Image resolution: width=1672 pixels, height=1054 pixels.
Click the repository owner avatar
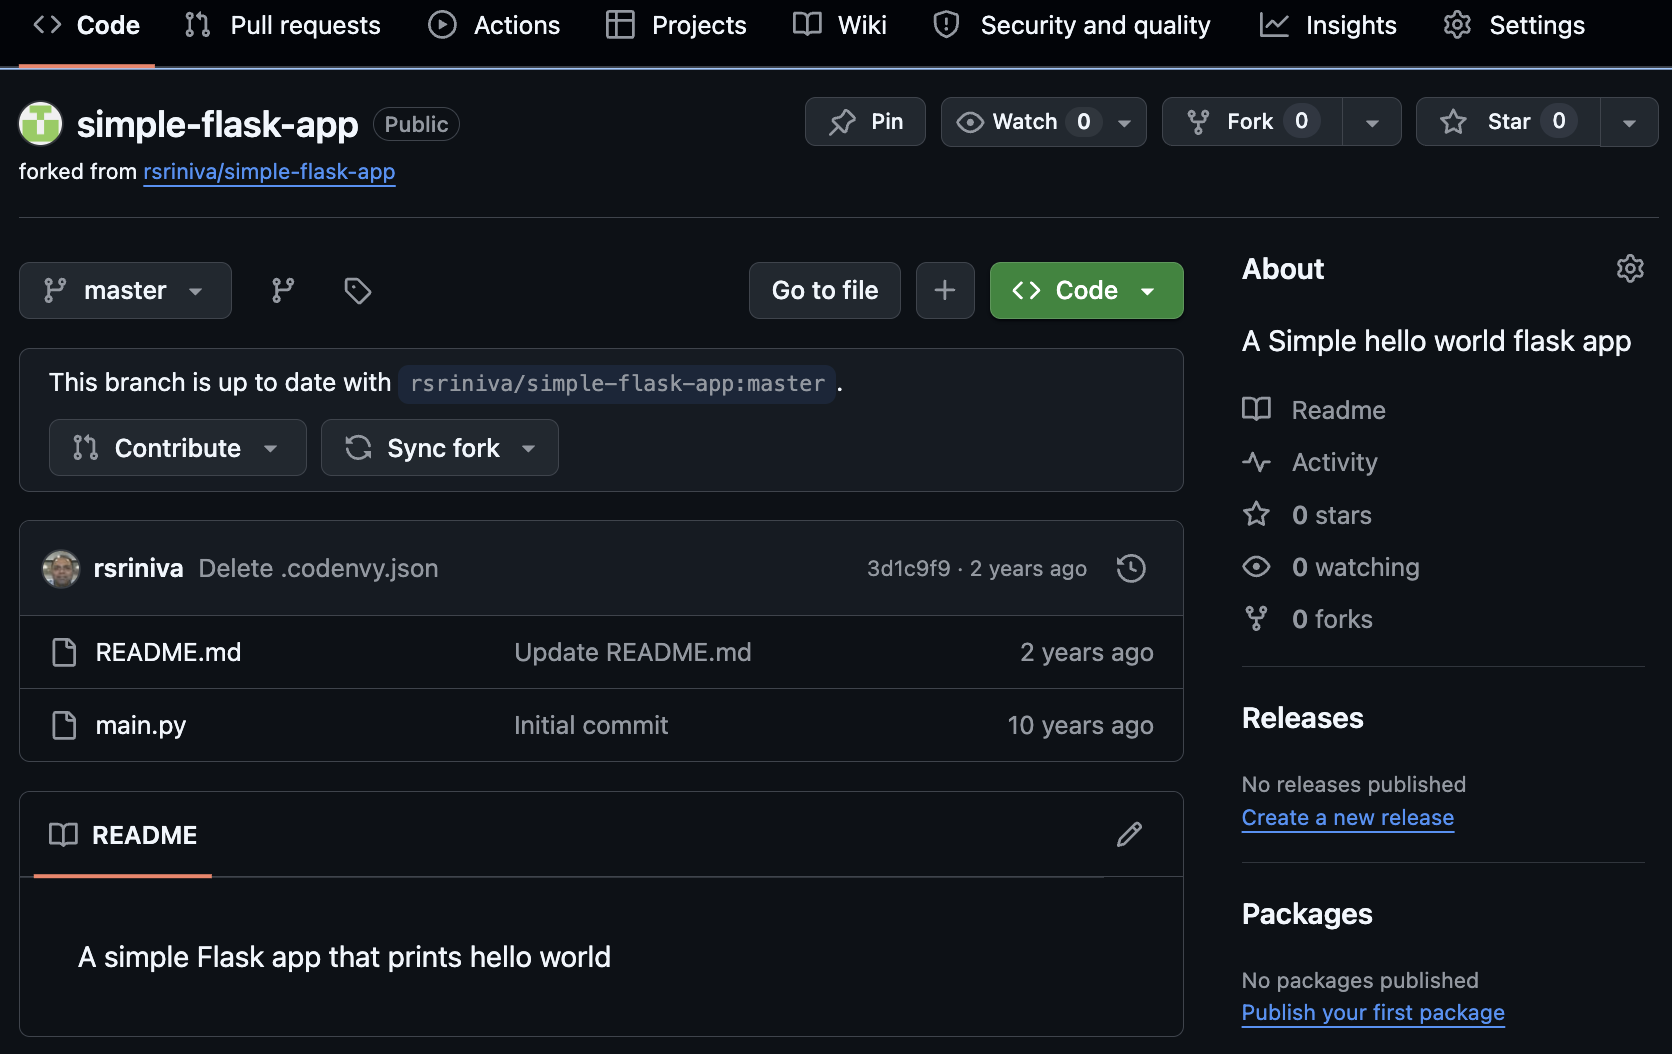tap(41, 124)
